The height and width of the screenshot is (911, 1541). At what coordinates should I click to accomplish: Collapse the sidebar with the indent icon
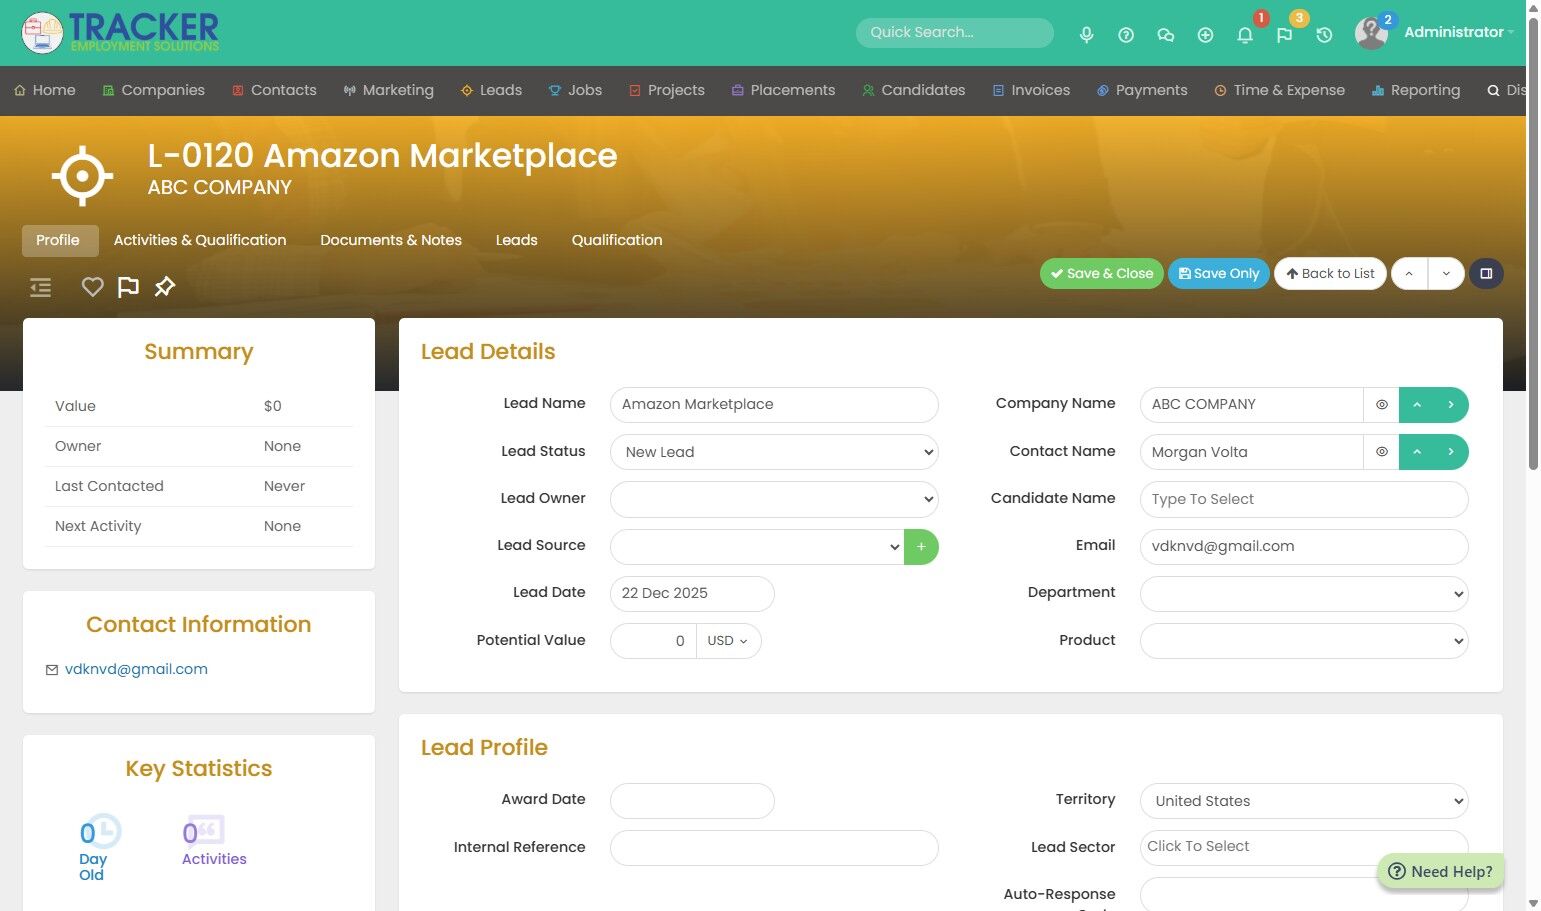pos(40,288)
